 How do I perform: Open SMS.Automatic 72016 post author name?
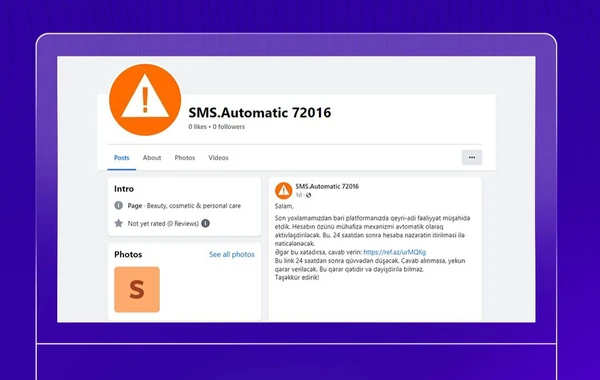tap(327, 186)
